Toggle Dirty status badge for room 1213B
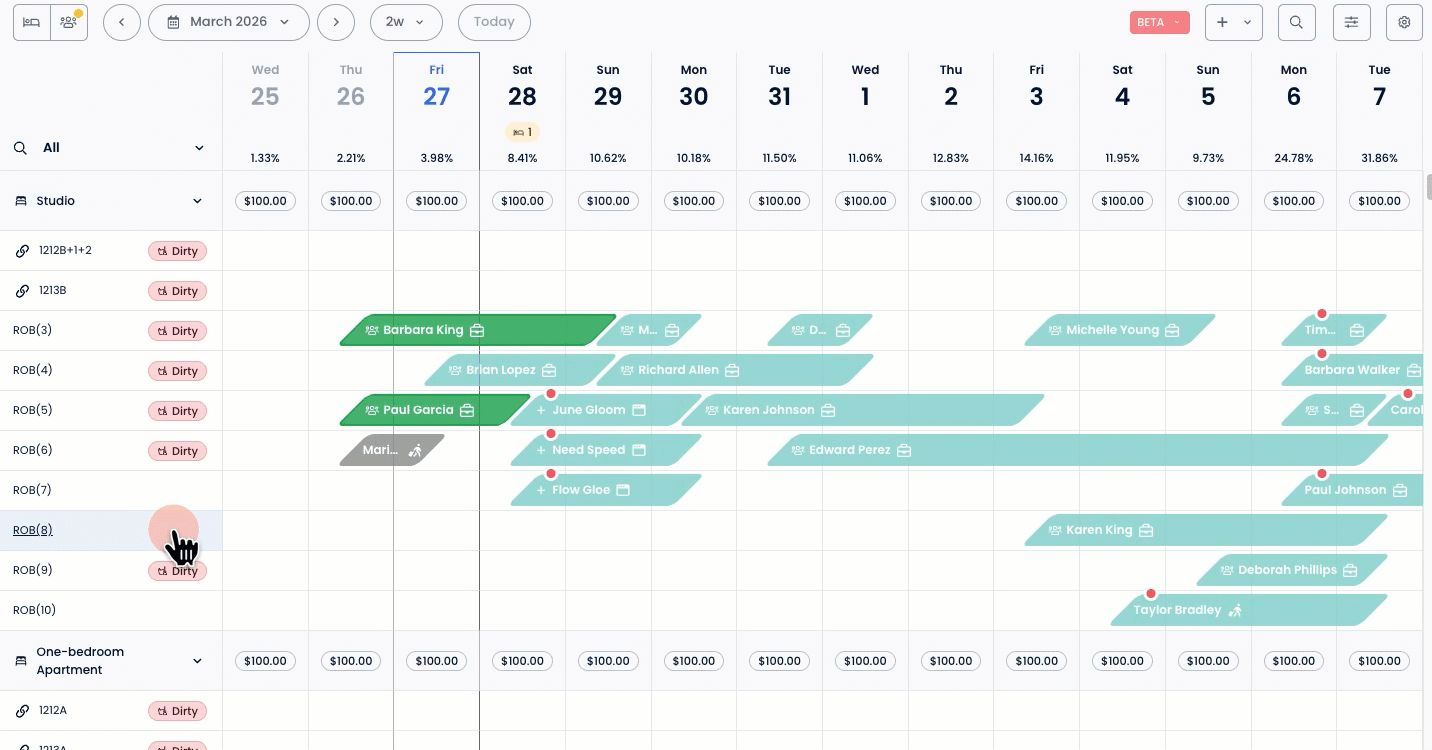 [x=177, y=291]
